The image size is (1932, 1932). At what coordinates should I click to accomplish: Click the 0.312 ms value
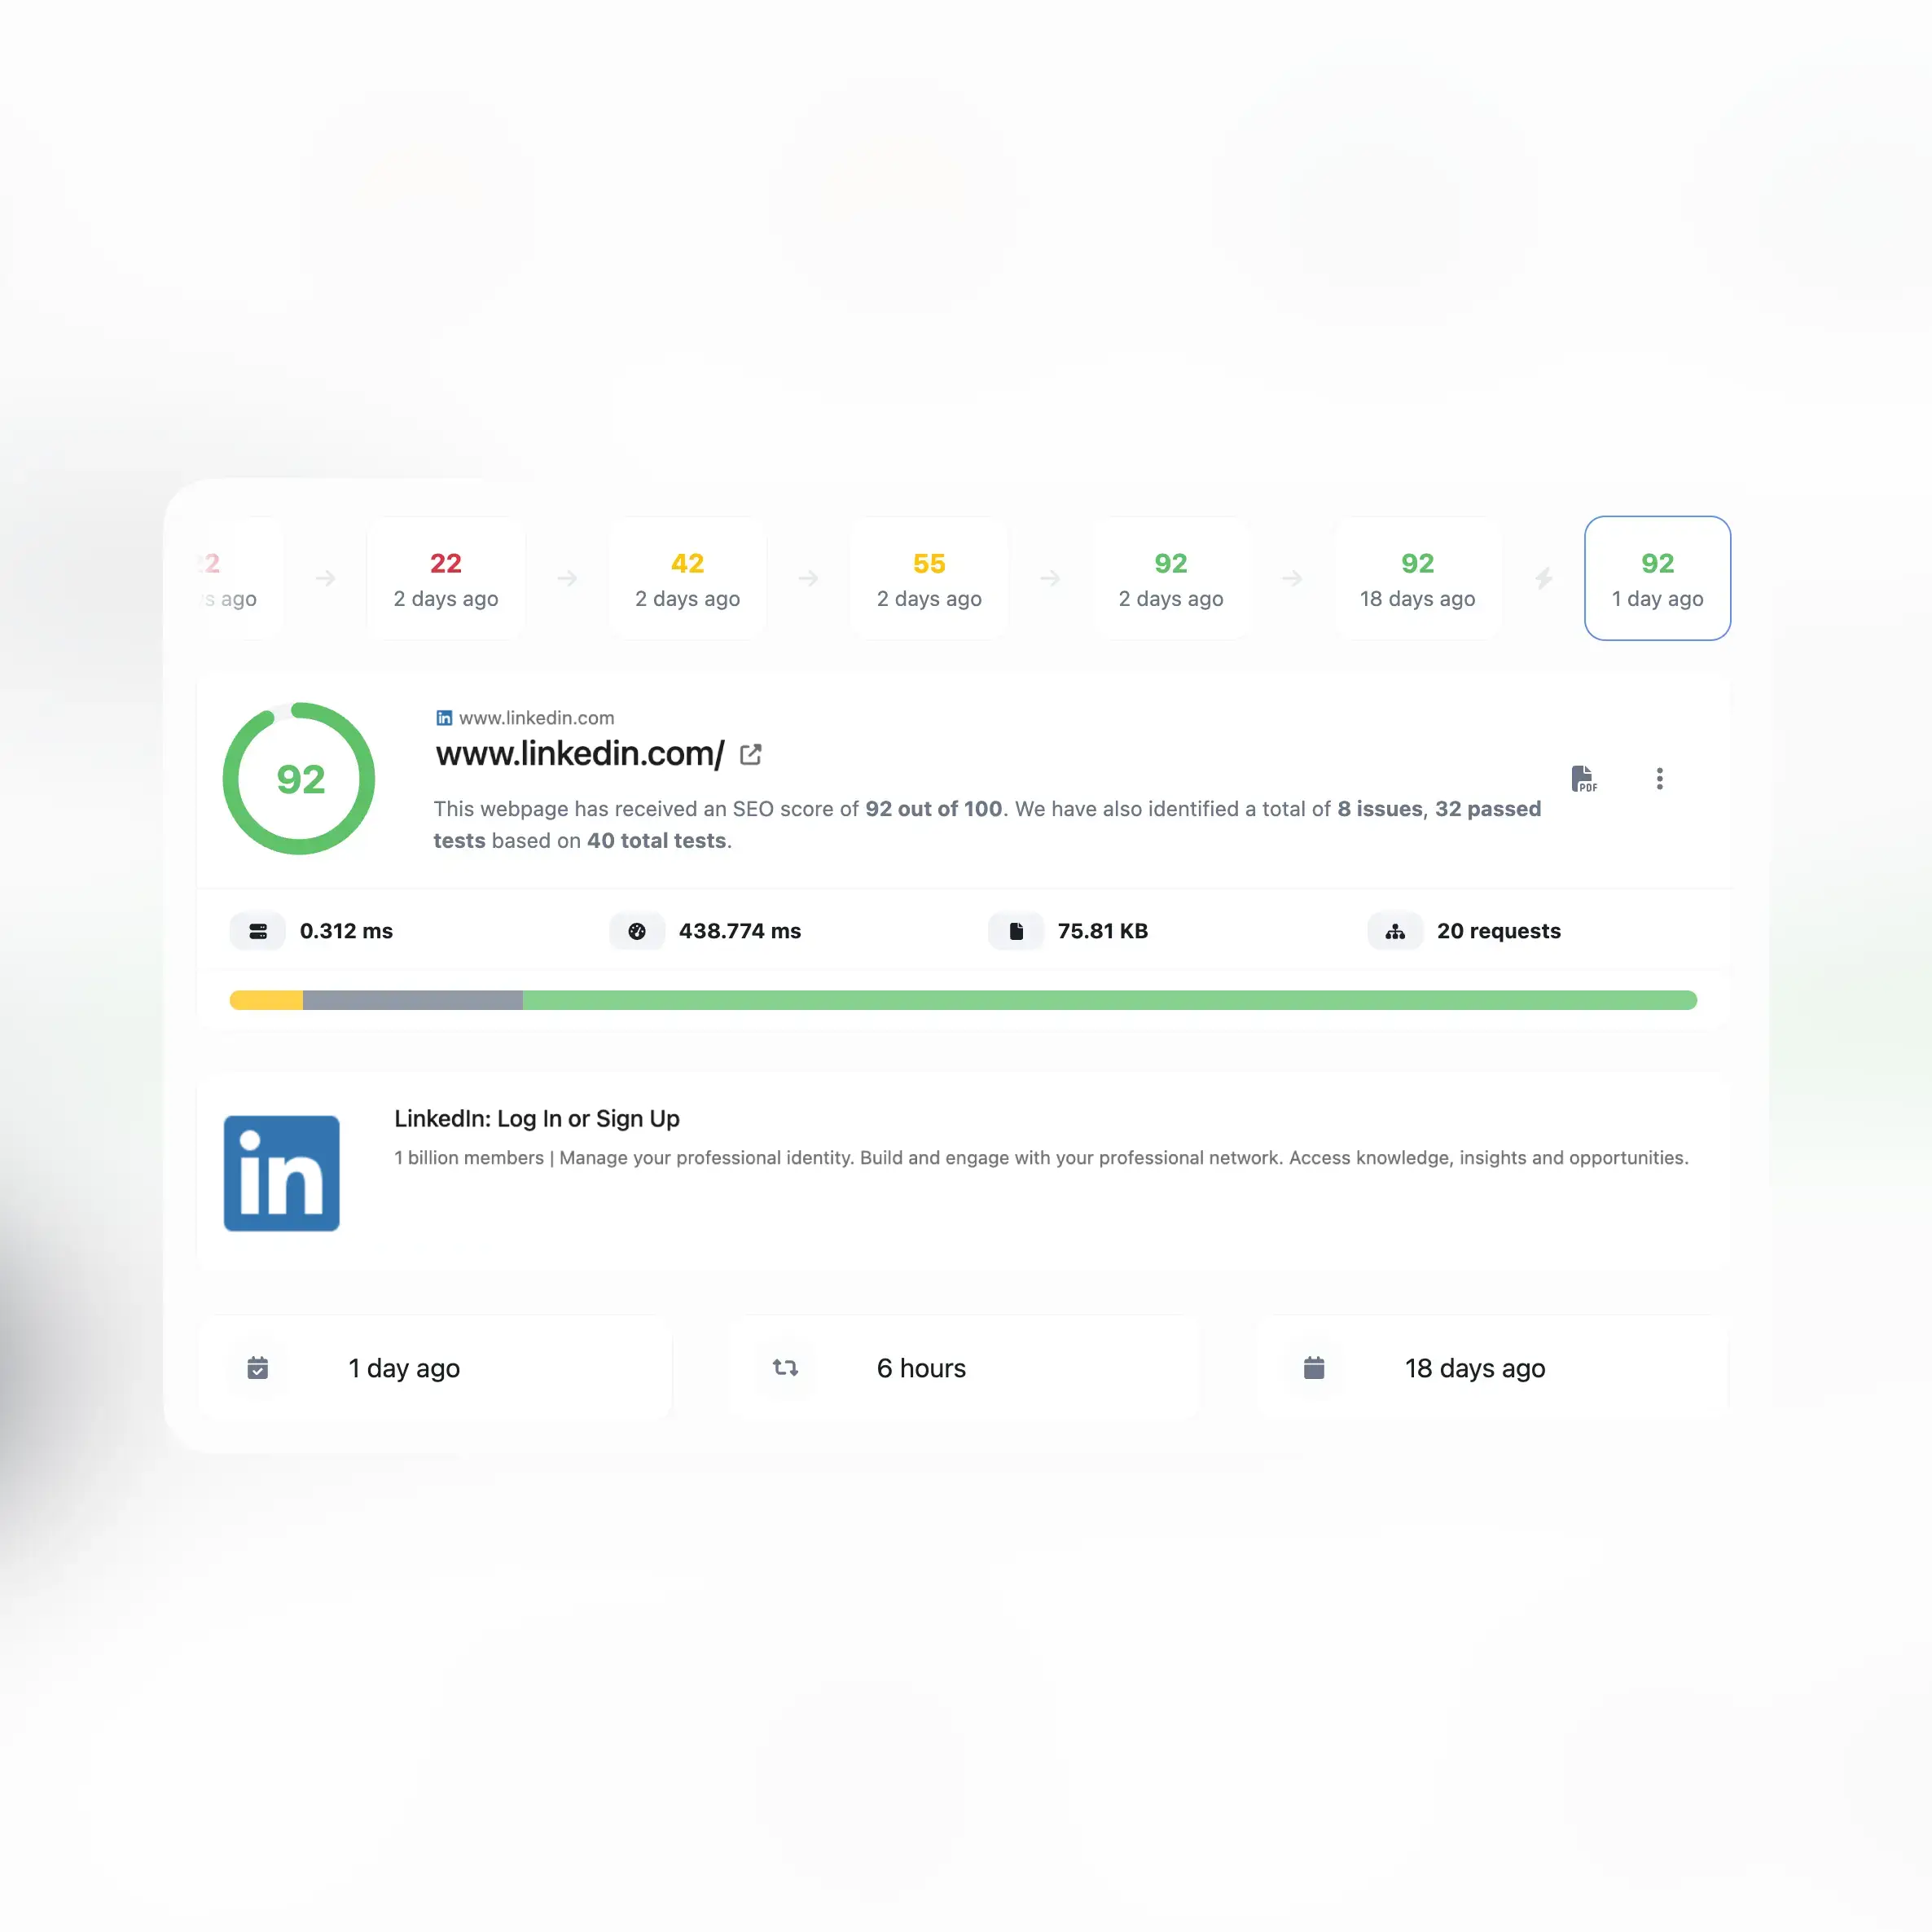pos(346,931)
